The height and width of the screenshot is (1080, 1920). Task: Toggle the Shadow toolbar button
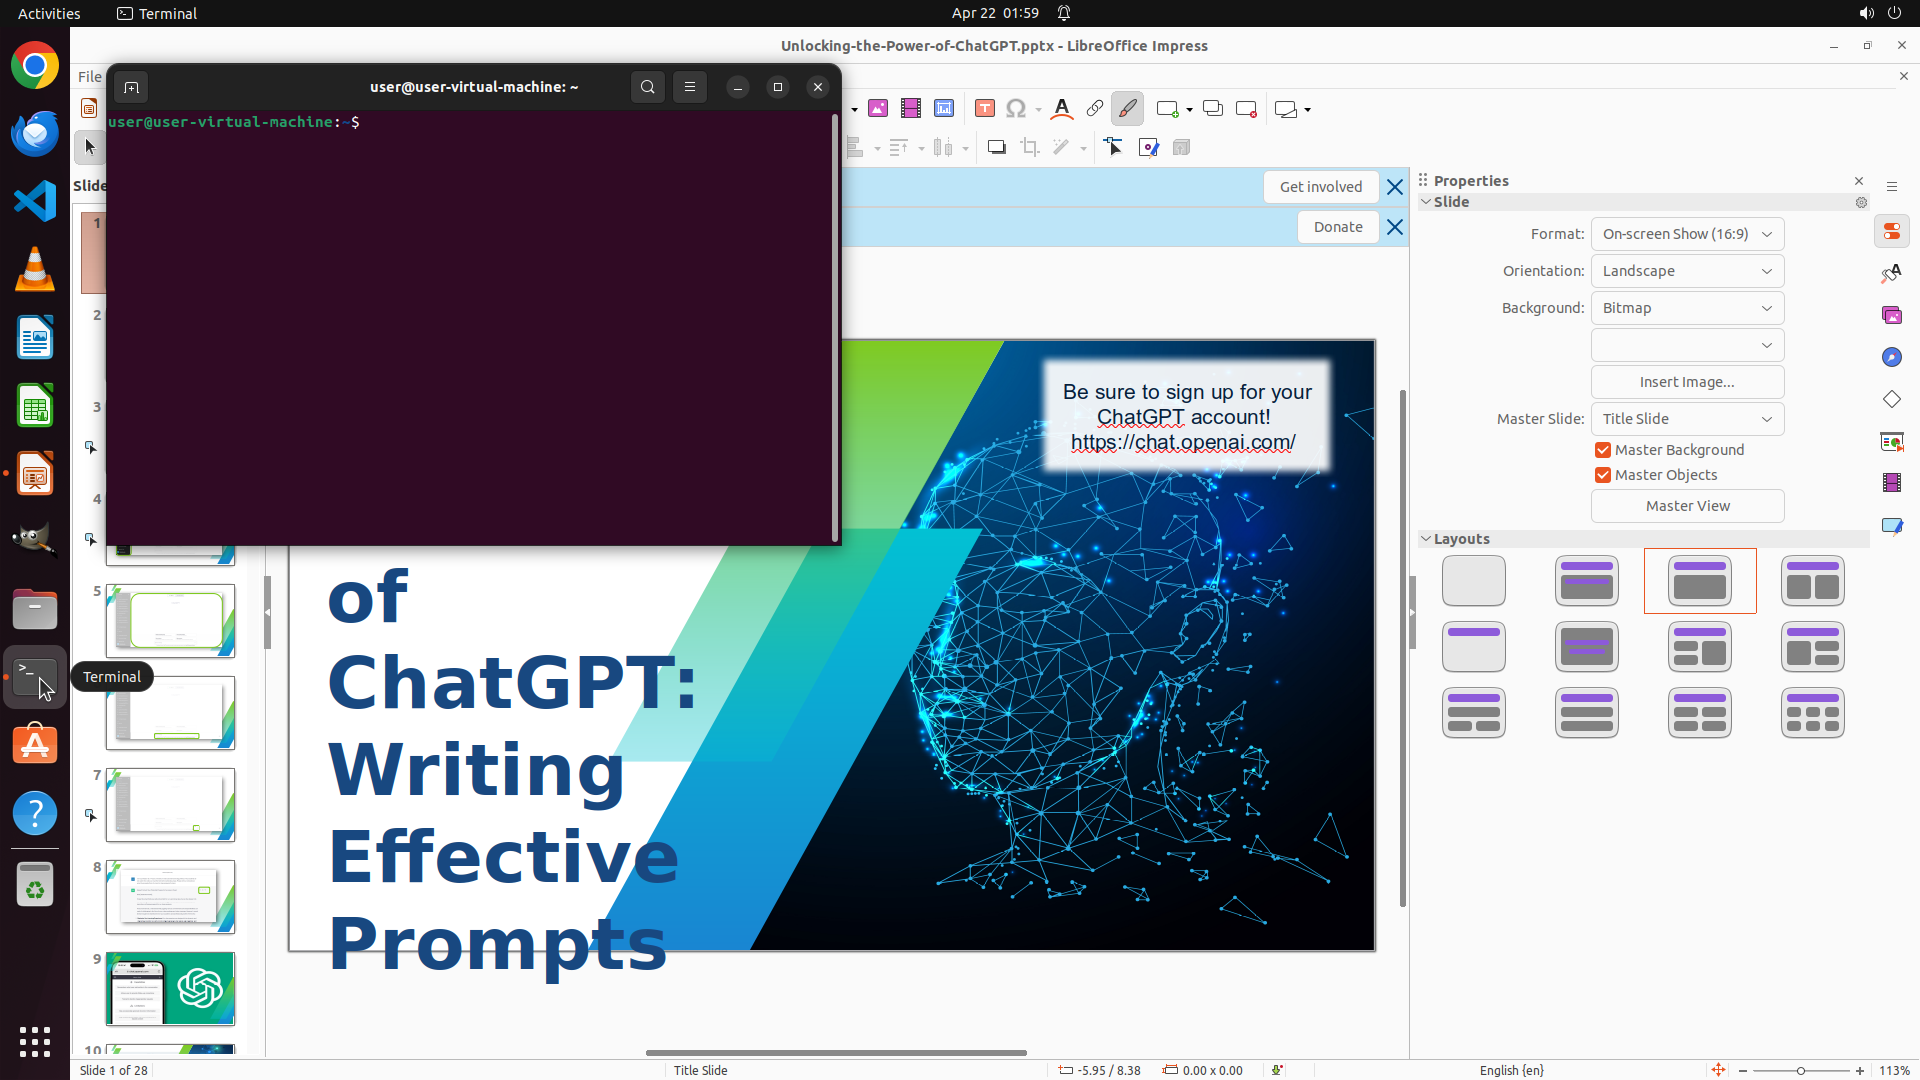tap(996, 148)
